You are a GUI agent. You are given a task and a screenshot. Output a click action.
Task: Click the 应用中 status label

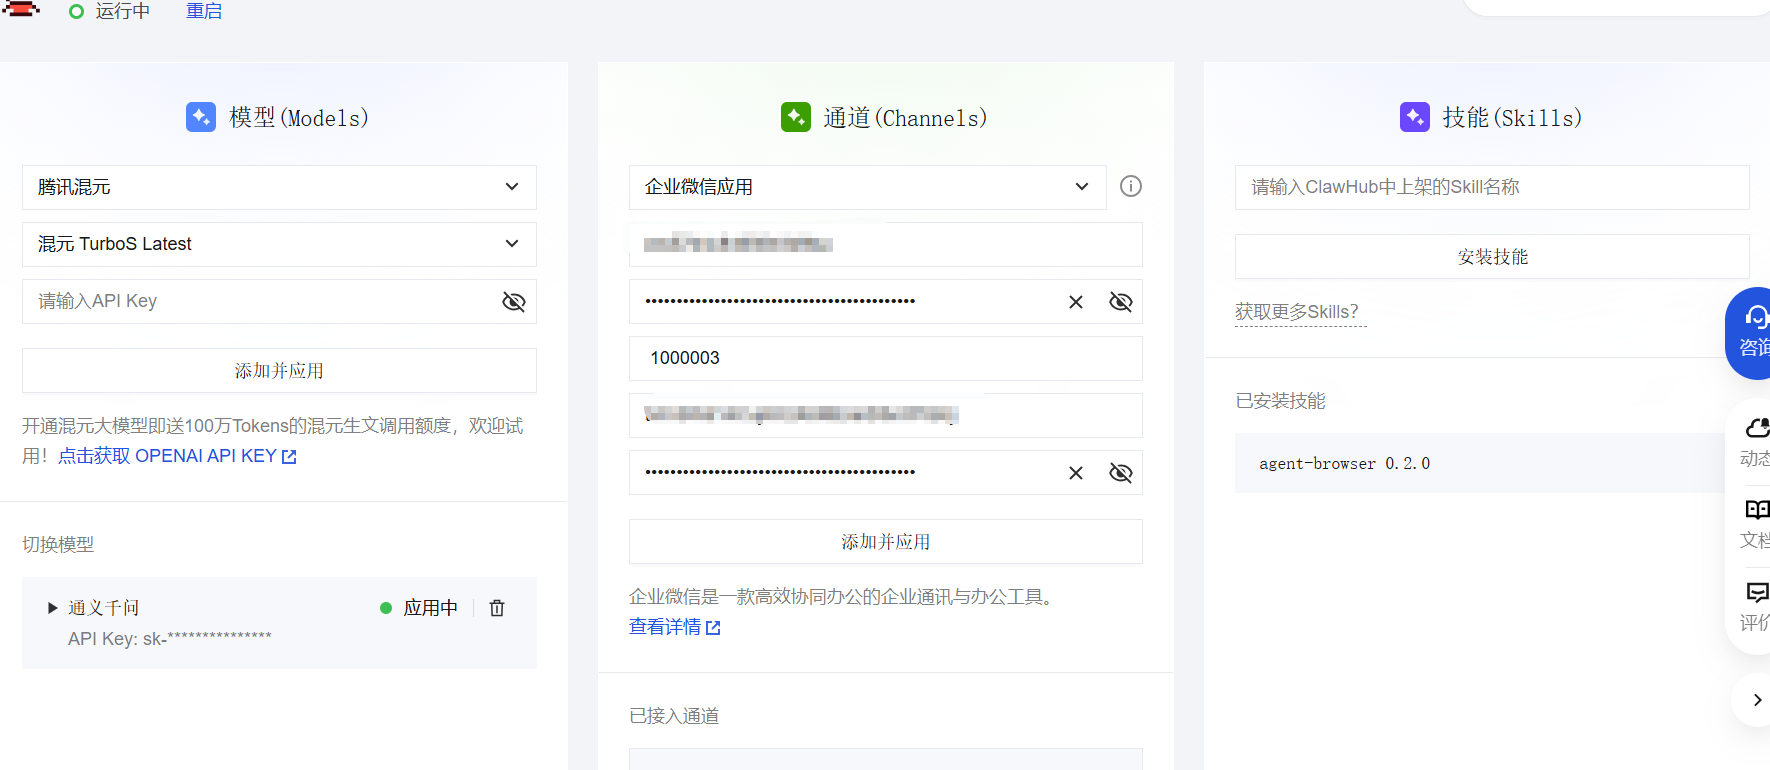430,608
